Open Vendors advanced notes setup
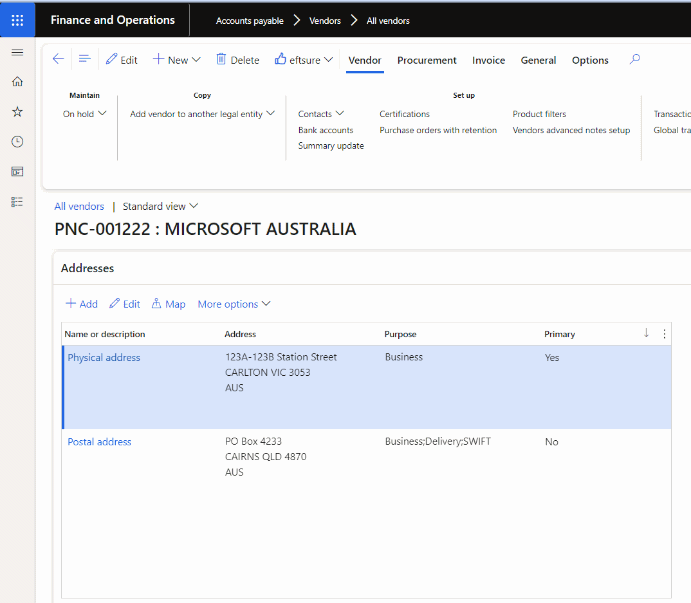Image resolution: width=691 pixels, height=603 pixels. click(571, 130)
